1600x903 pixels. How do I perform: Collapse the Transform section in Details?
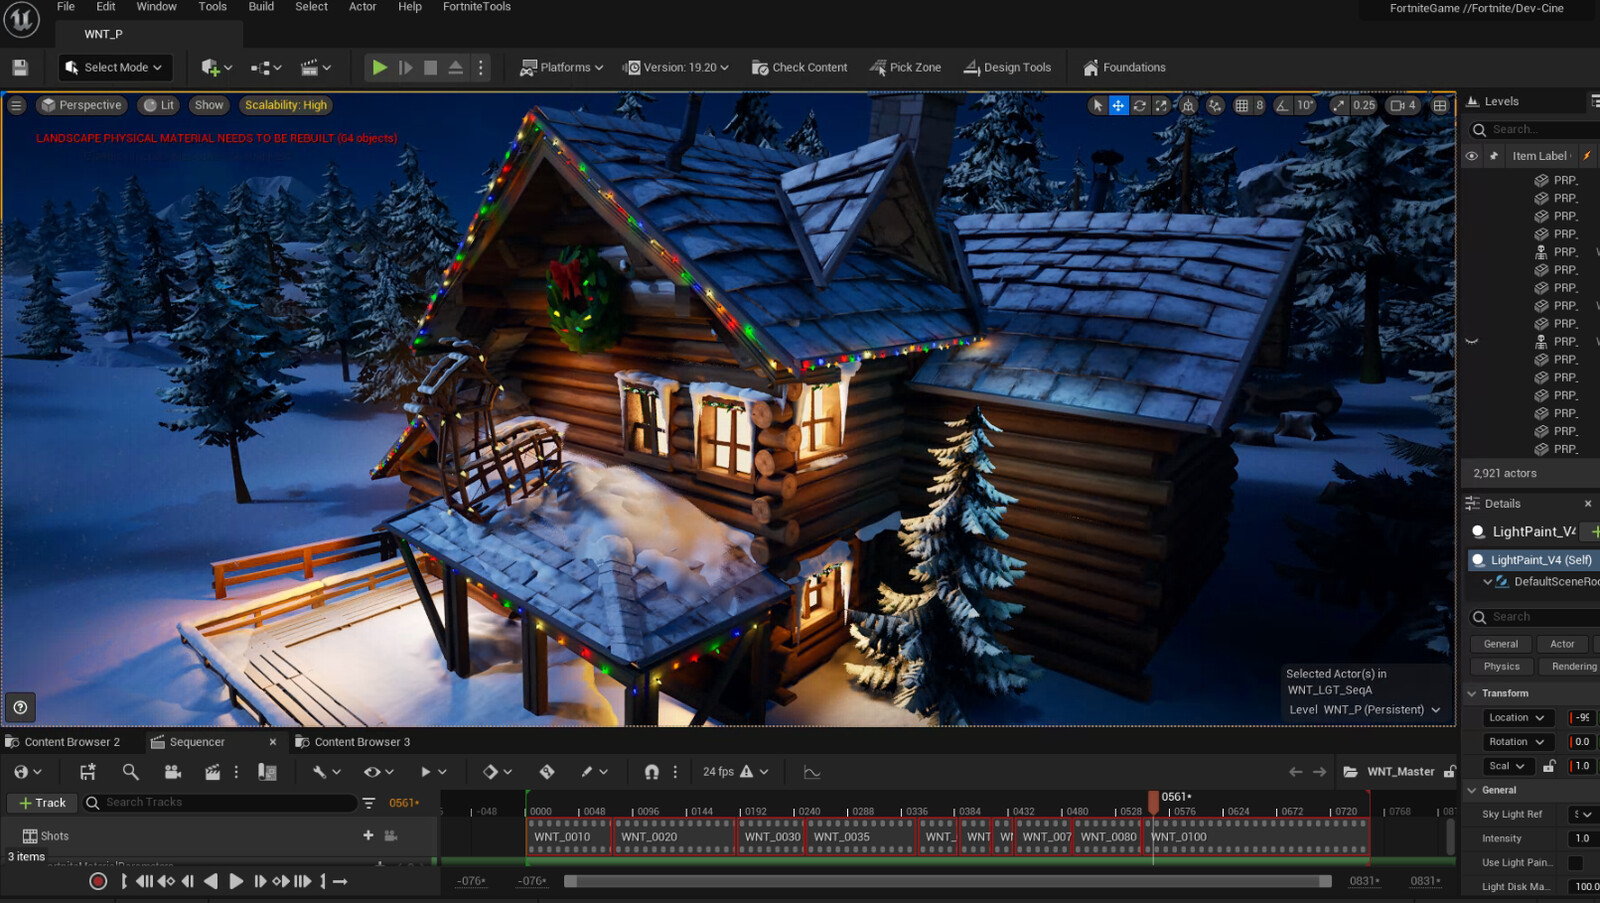tap(1471, 693)
